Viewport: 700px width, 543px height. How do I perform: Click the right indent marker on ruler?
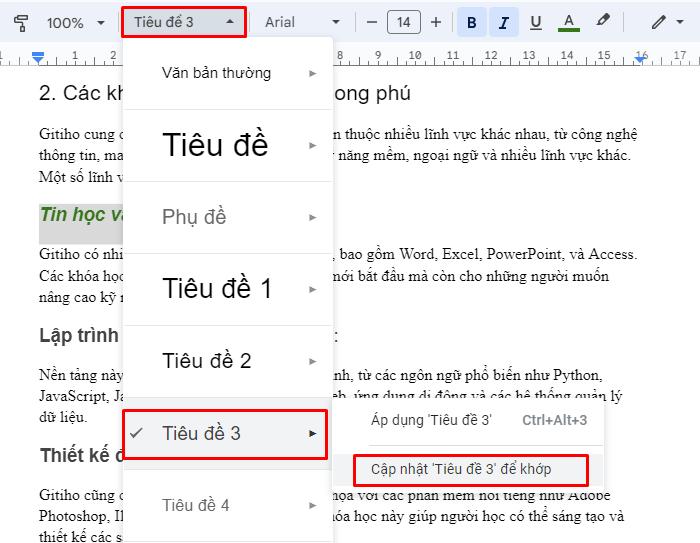[641, 58]
